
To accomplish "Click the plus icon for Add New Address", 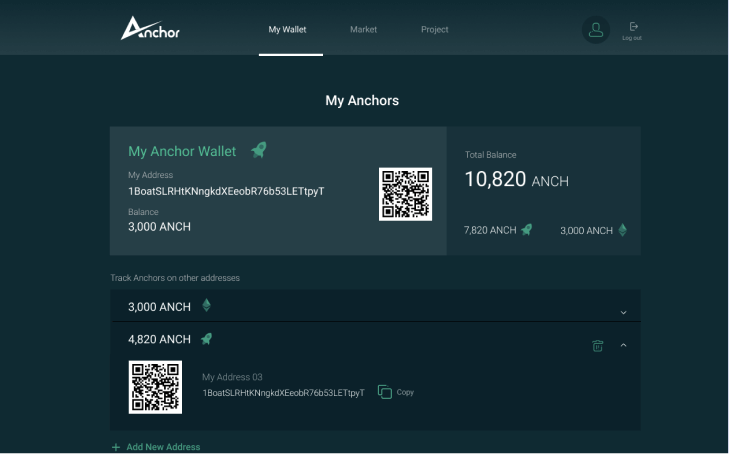I will (116, 447).
